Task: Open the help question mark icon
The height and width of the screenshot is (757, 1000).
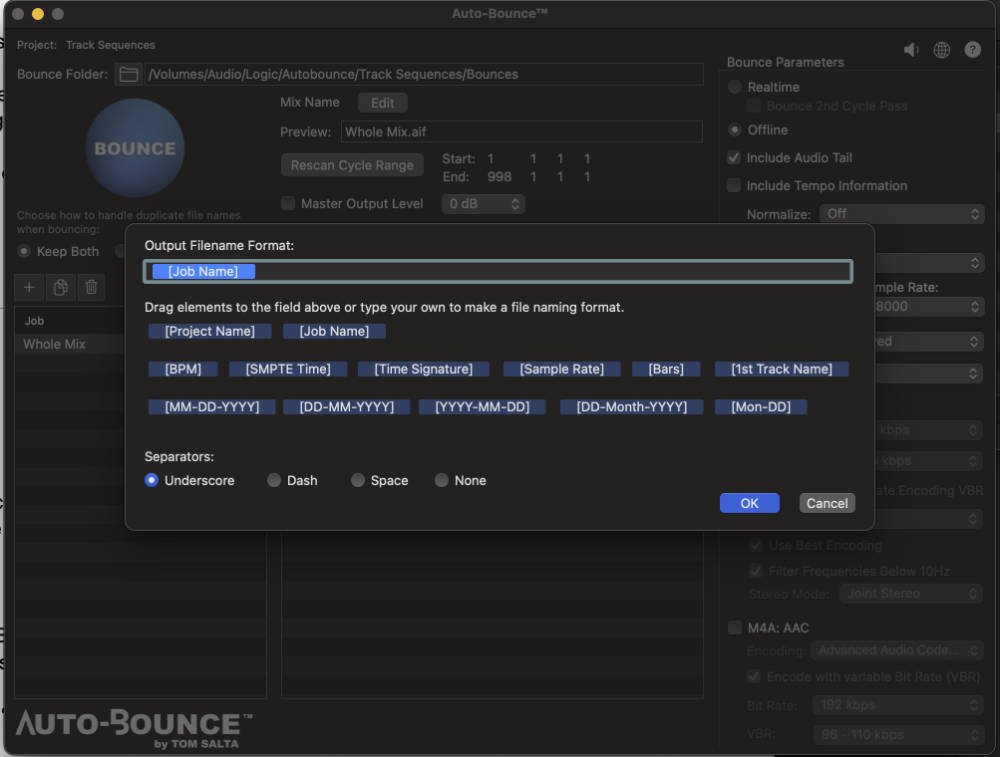Action: point(972,50)
